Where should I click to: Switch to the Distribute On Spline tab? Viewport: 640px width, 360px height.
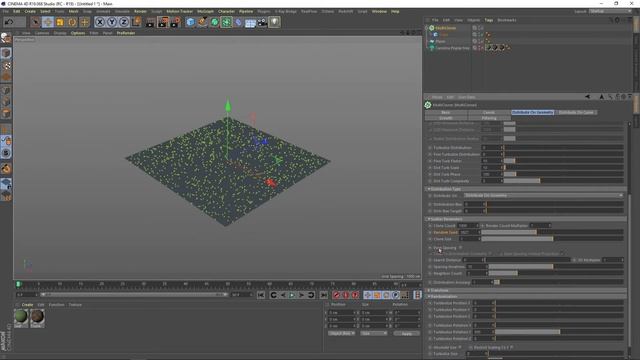(x=576, y=112)
